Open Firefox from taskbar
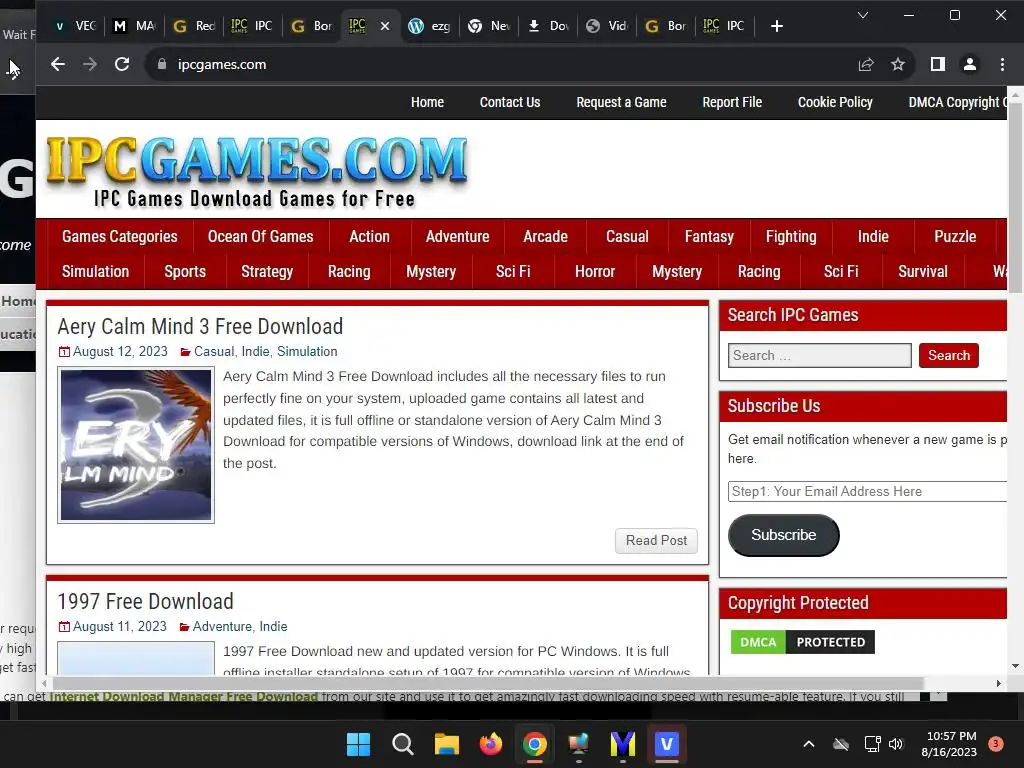This screenshot has width=1024, height=768. 491,744
